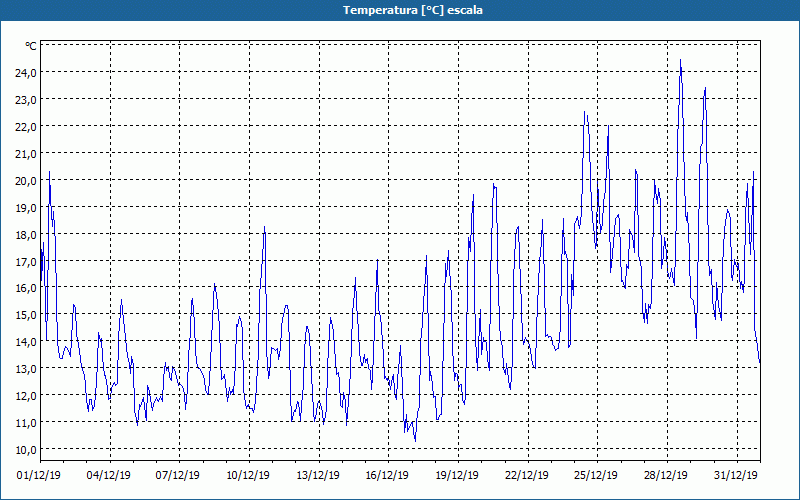Click the 11,0 y-axis label
This screenshot has height=500, width=800.
point(27,423)
